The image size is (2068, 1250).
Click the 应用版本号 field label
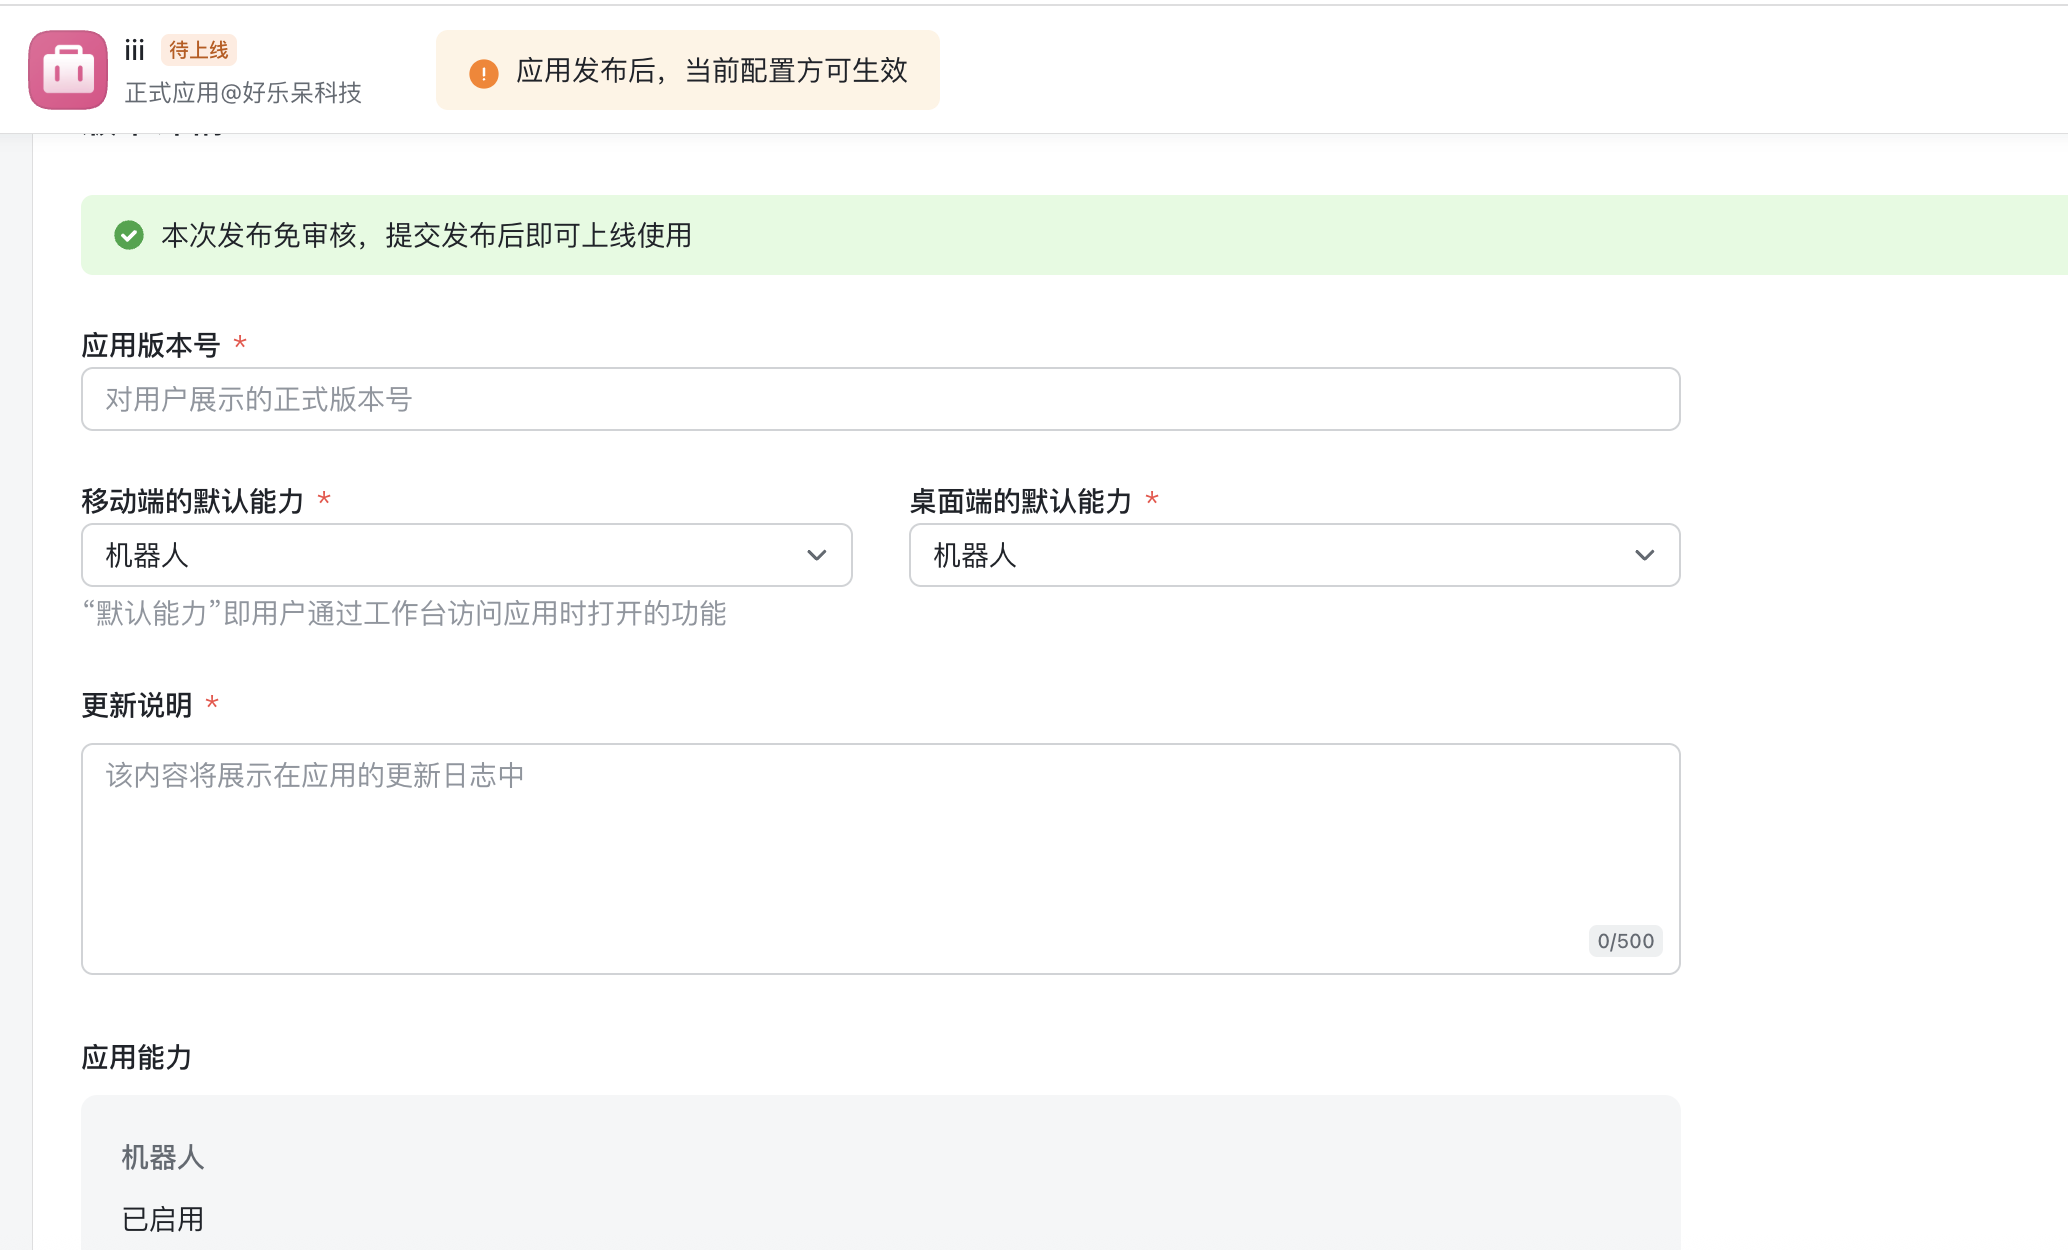151,345
